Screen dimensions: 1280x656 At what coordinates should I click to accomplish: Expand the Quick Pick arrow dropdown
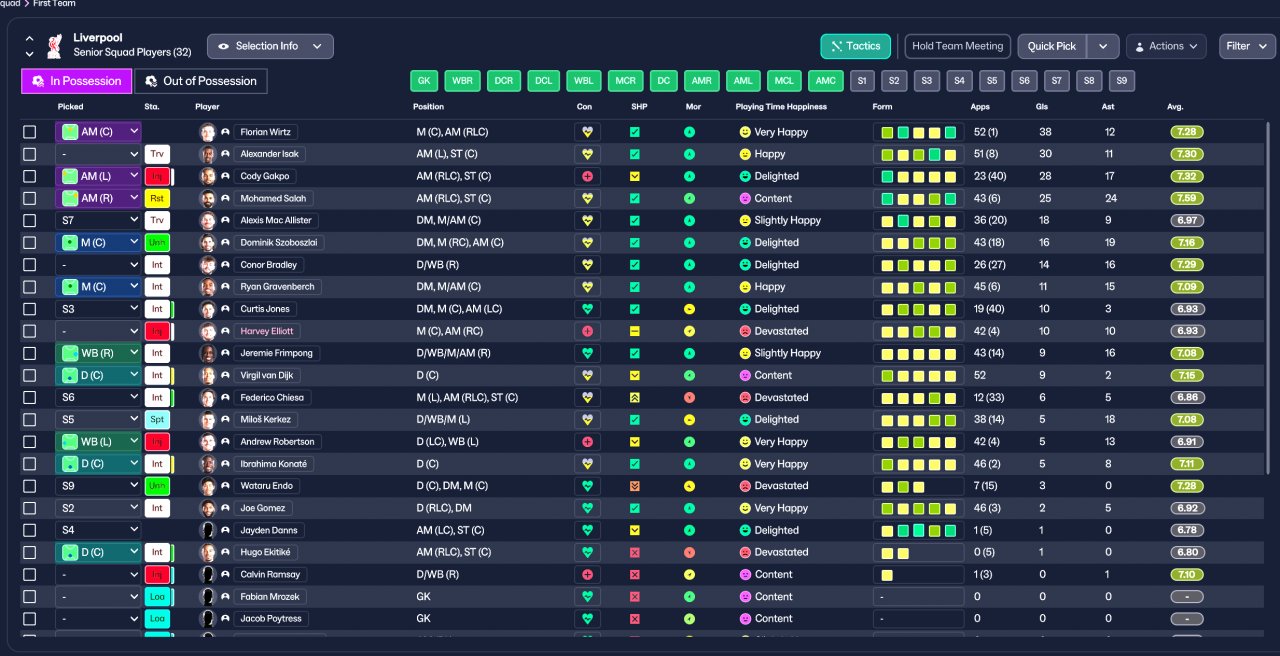click(x=1103, y=46)
